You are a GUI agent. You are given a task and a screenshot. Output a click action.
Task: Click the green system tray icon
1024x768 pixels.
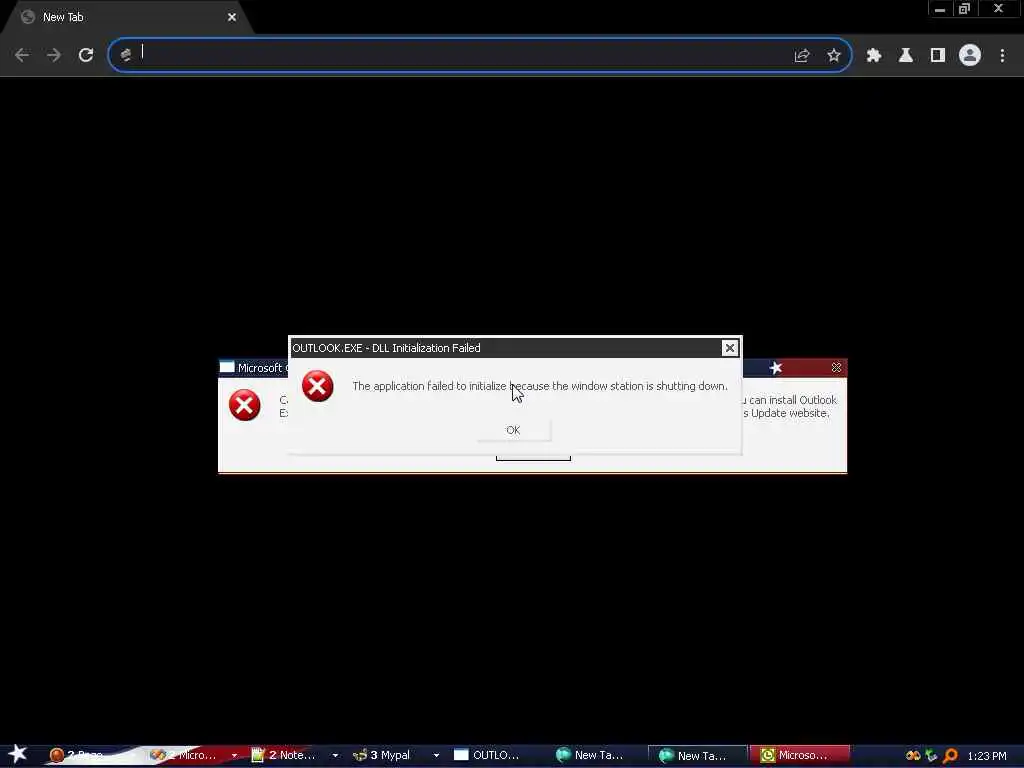click(x=931, y=756)
